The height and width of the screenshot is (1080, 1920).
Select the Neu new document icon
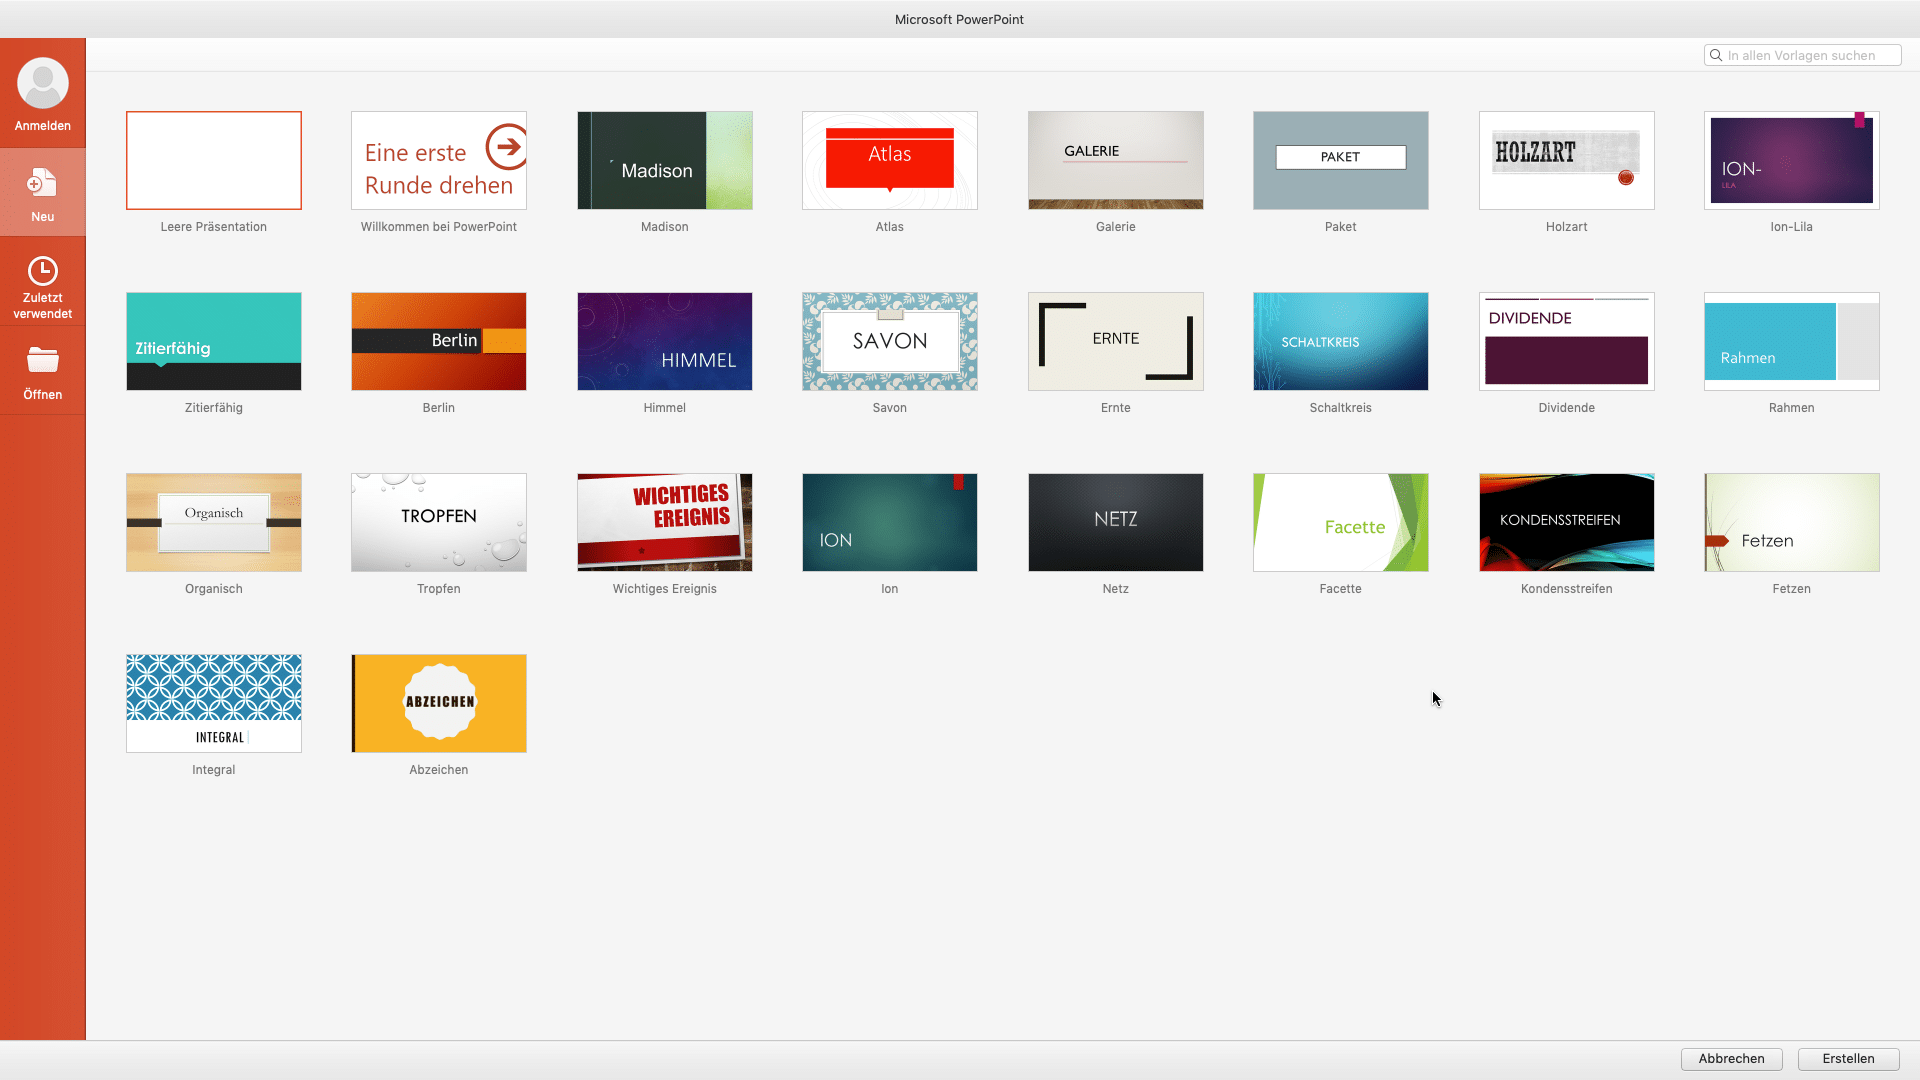42,183
